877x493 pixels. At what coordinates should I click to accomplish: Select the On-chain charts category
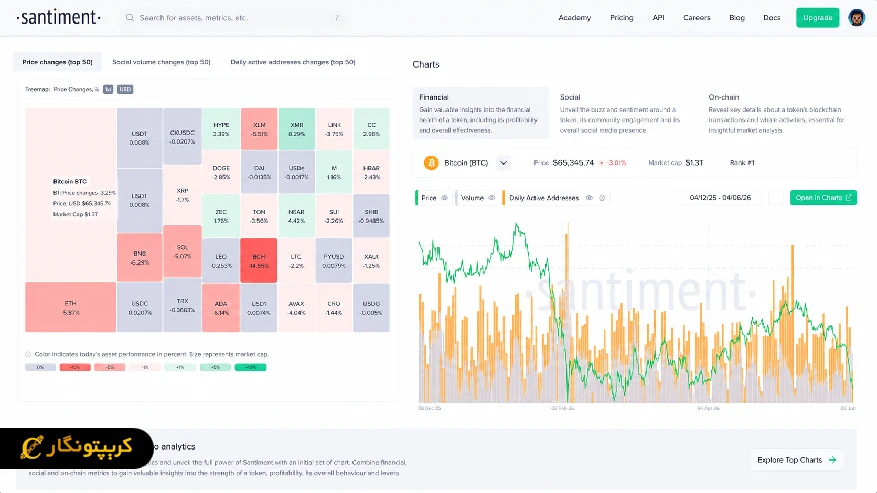(x=777, y=113)
